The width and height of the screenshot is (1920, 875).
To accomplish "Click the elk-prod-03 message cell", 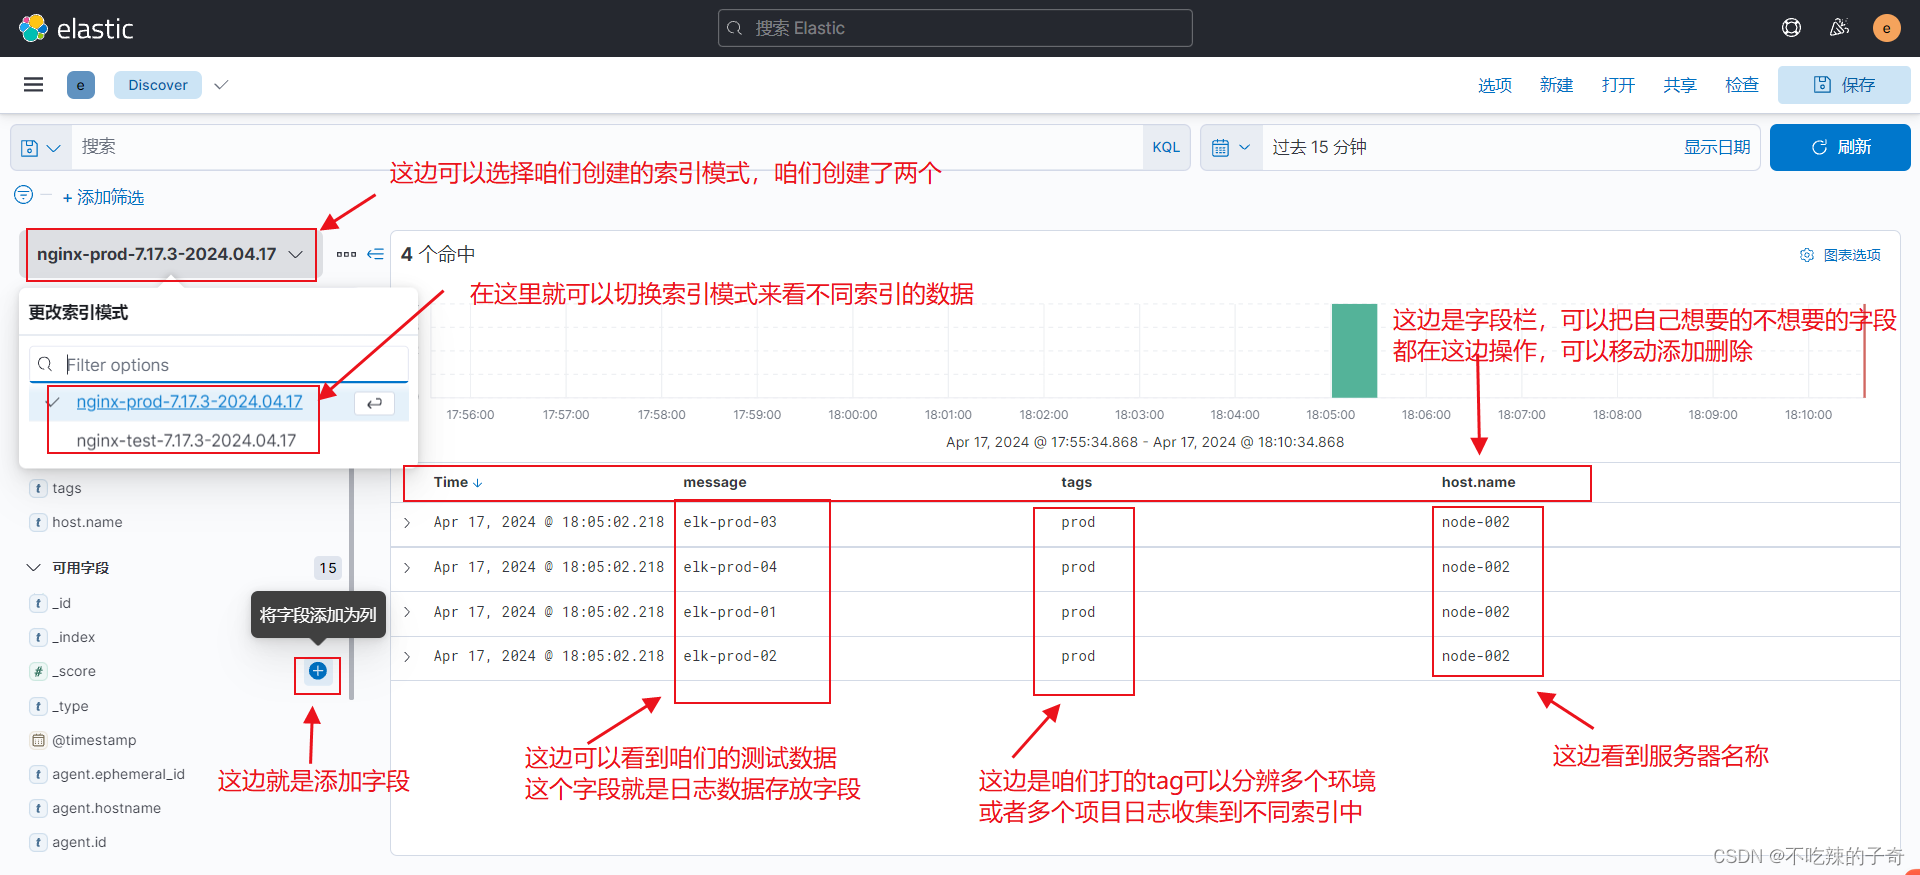I will (x=730, y=522).
